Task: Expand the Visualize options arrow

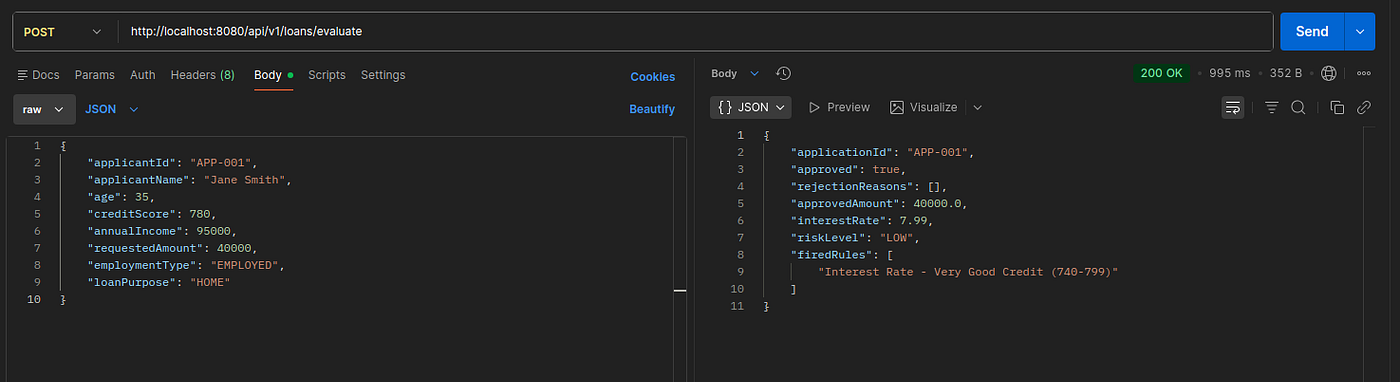Action: tap(978, 107)
